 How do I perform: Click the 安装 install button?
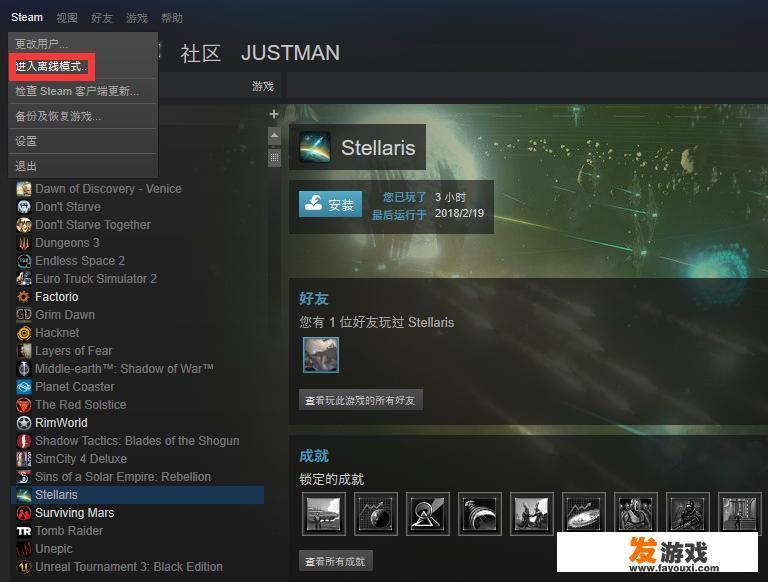click(330, 204)
